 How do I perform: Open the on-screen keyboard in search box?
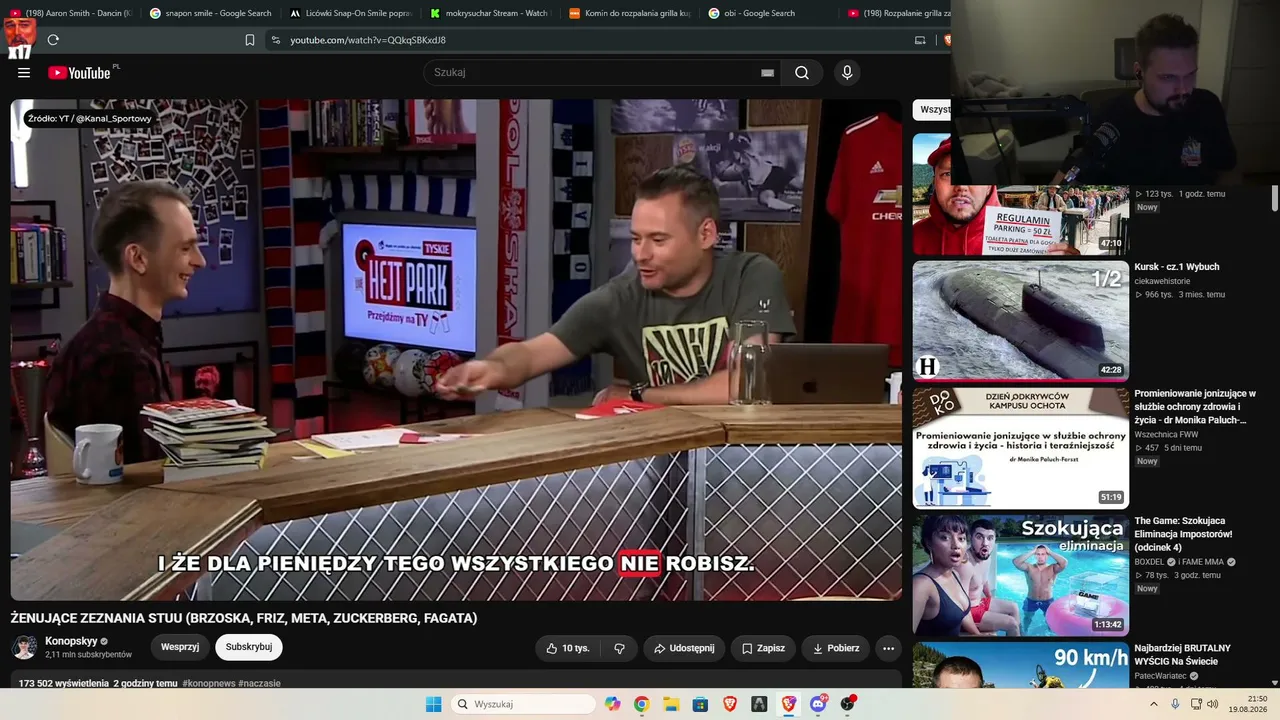767,72
